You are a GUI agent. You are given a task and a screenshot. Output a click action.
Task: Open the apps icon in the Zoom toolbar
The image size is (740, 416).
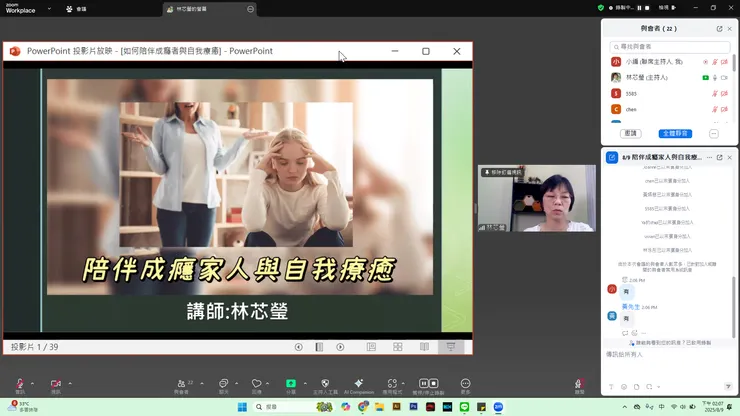[x=392, y=383]
